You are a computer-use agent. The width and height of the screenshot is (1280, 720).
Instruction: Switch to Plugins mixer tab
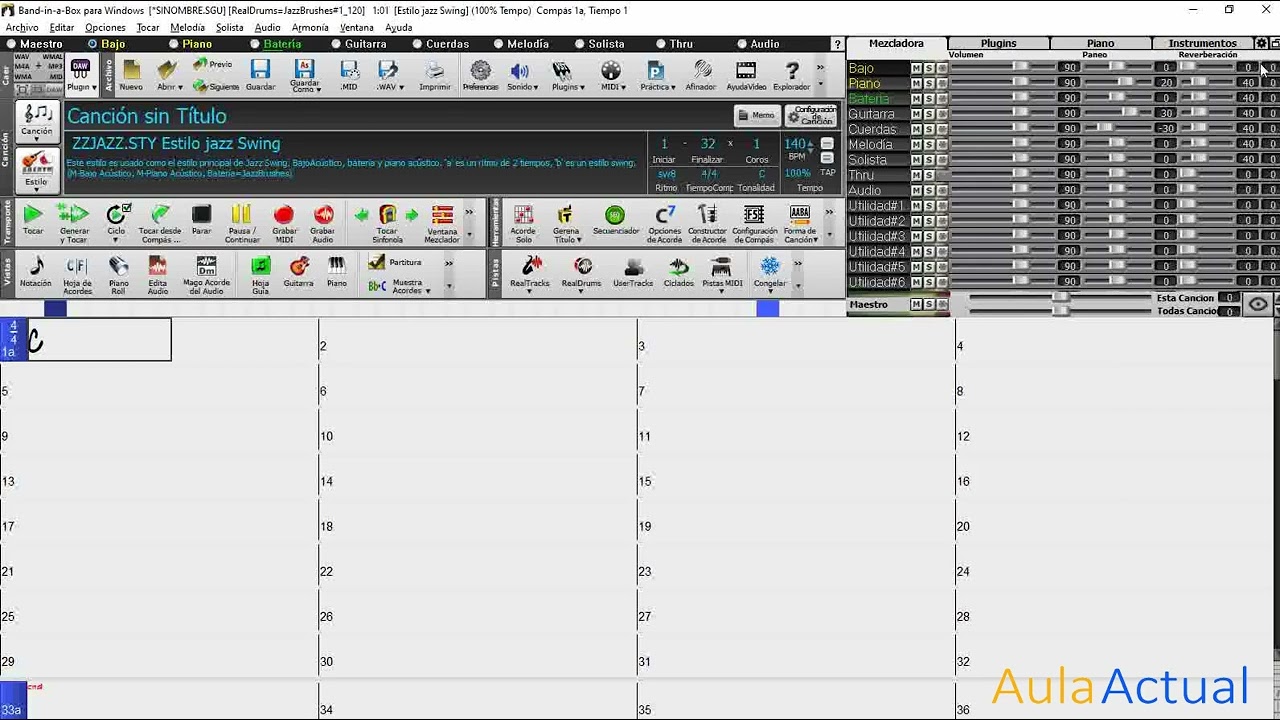(x=998, y=43)
